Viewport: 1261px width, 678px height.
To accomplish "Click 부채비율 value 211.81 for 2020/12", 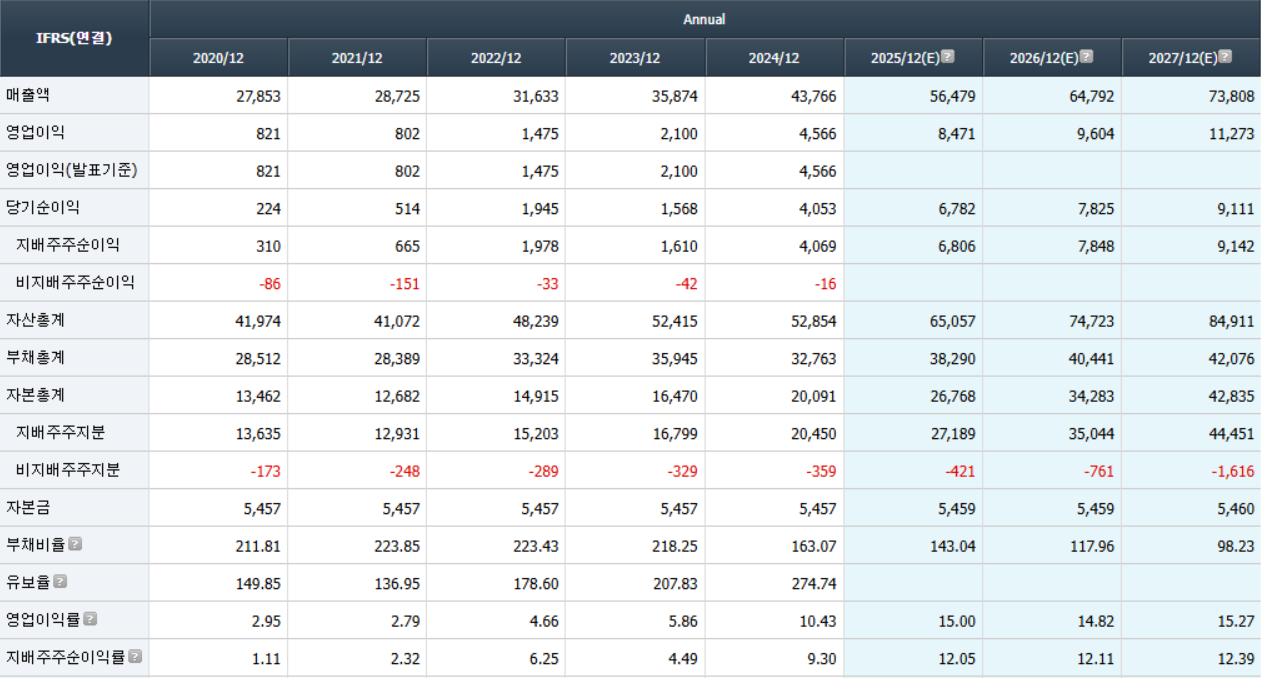I will click(259, 546).
